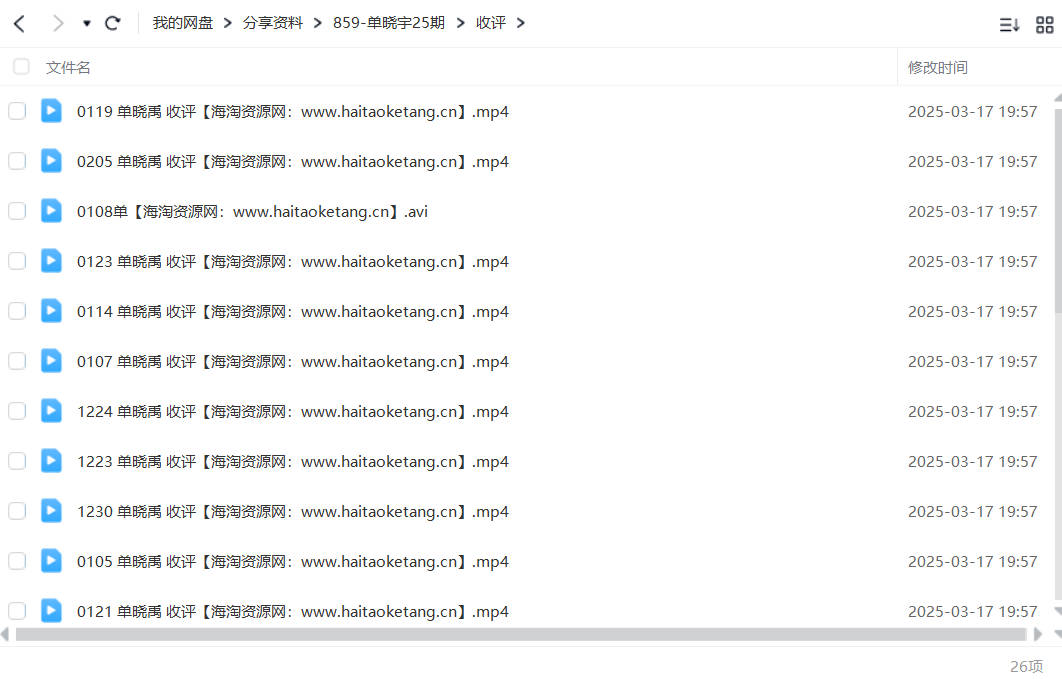Expand chevron after 我的网盘 breadcrumb
The image size is (1062, 679).
point(228,23)
